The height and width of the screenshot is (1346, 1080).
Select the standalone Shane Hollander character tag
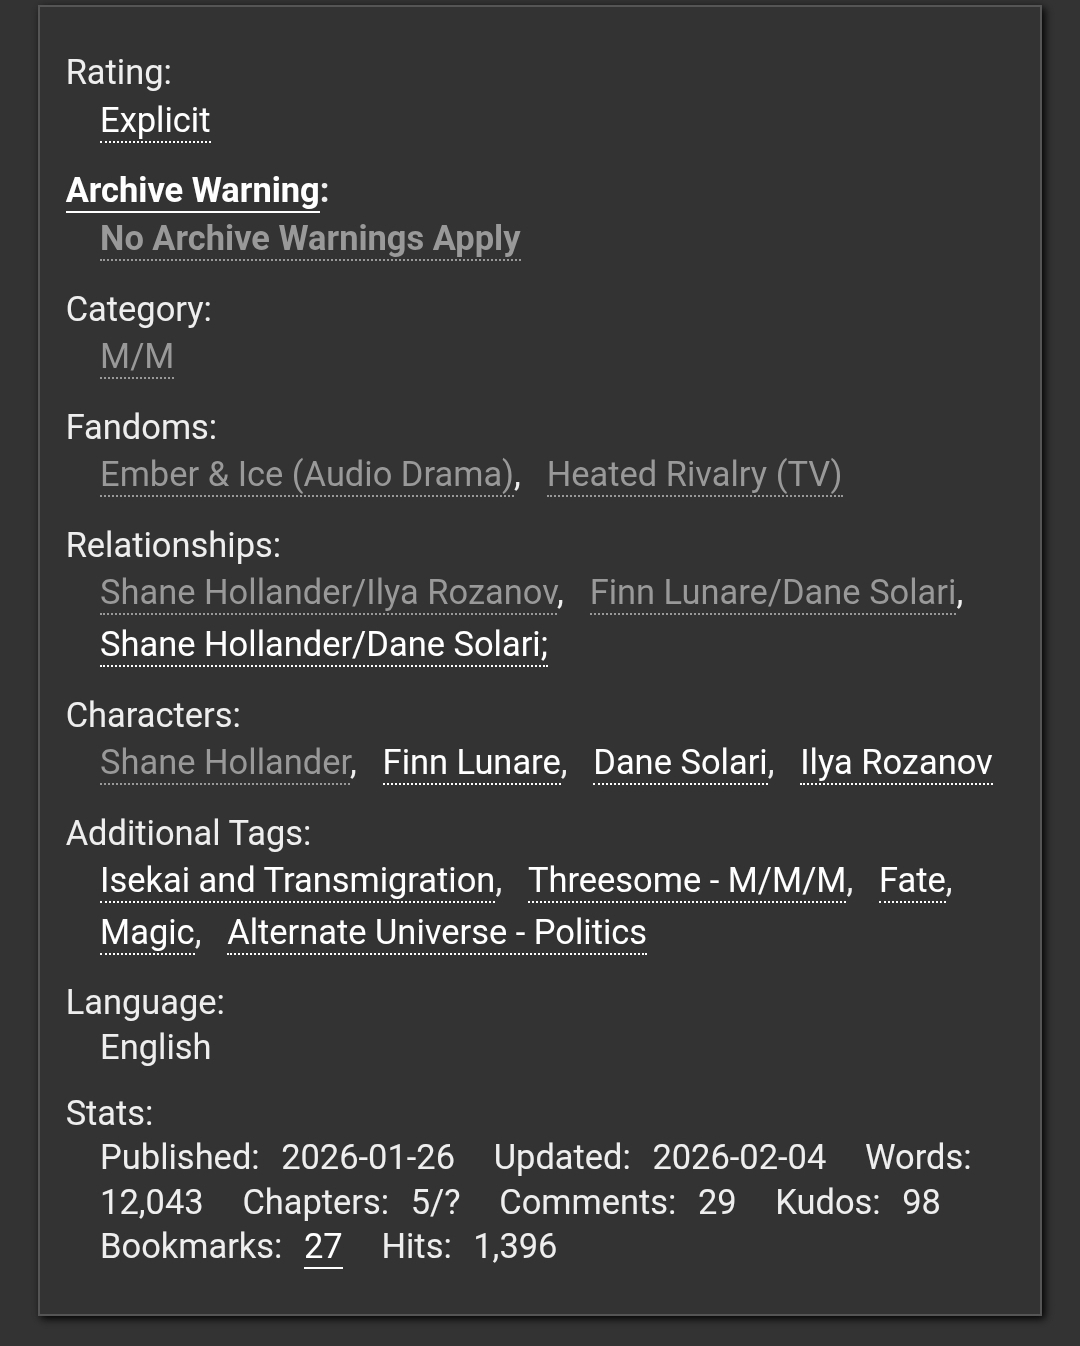coord(225,763)
